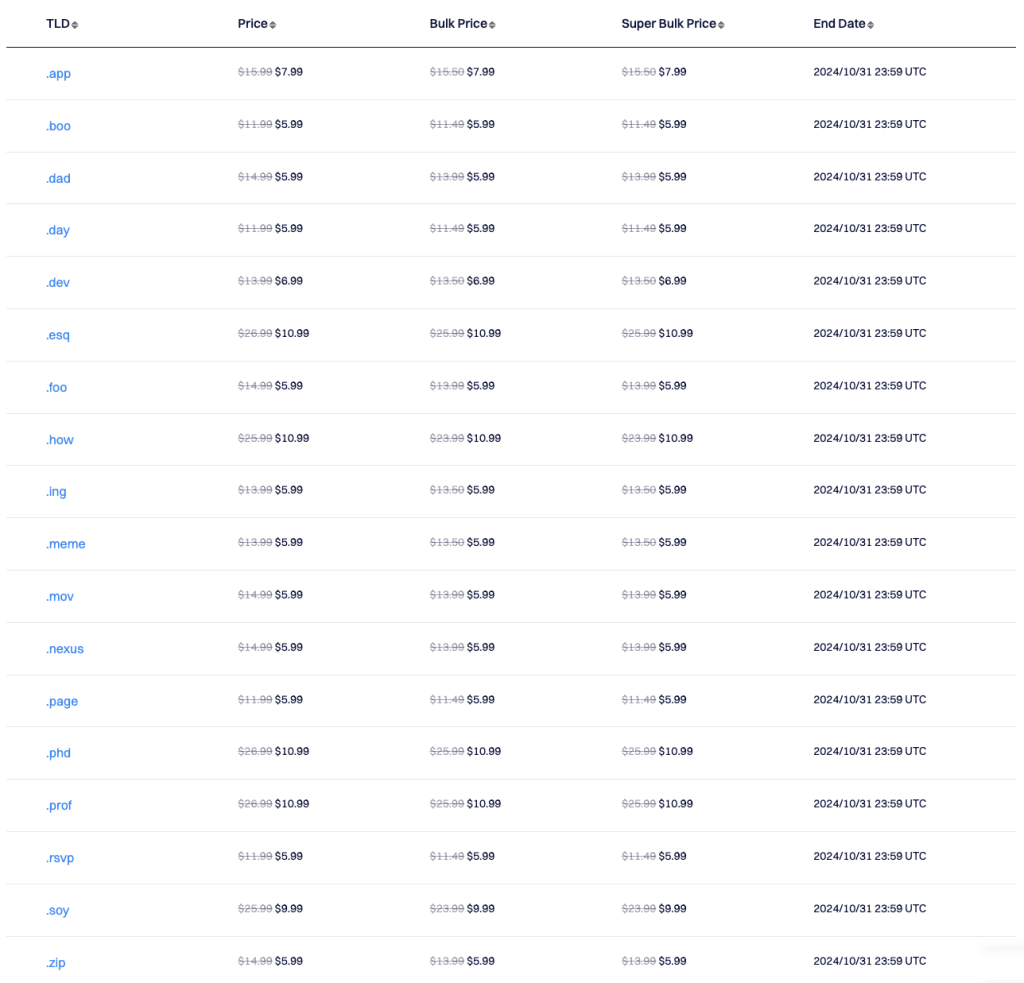Select the .zip domain link
This screenshot has width=1024, height=983.
tap(56, 963)
